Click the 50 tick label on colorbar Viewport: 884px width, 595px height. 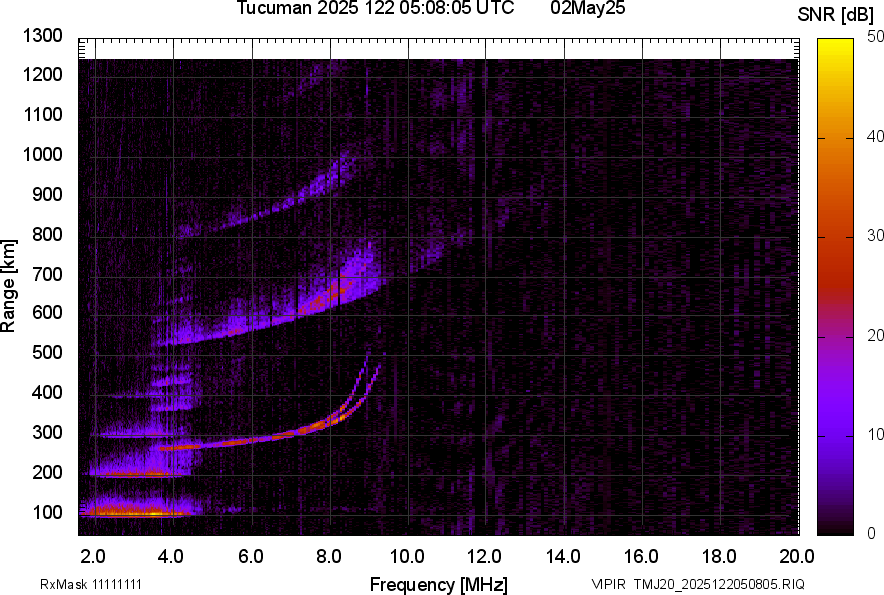click(x=877, y=37)
